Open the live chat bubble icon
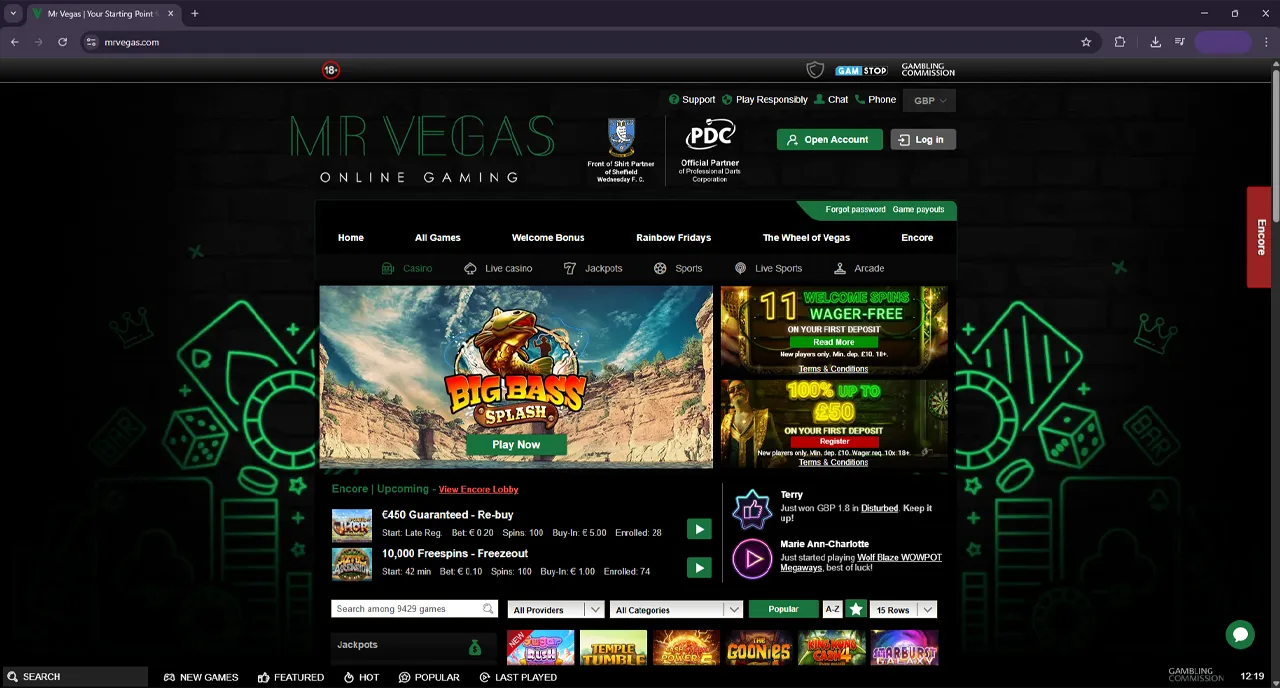This screenshot has height=688, width=1280. (x=1240, y=634)
